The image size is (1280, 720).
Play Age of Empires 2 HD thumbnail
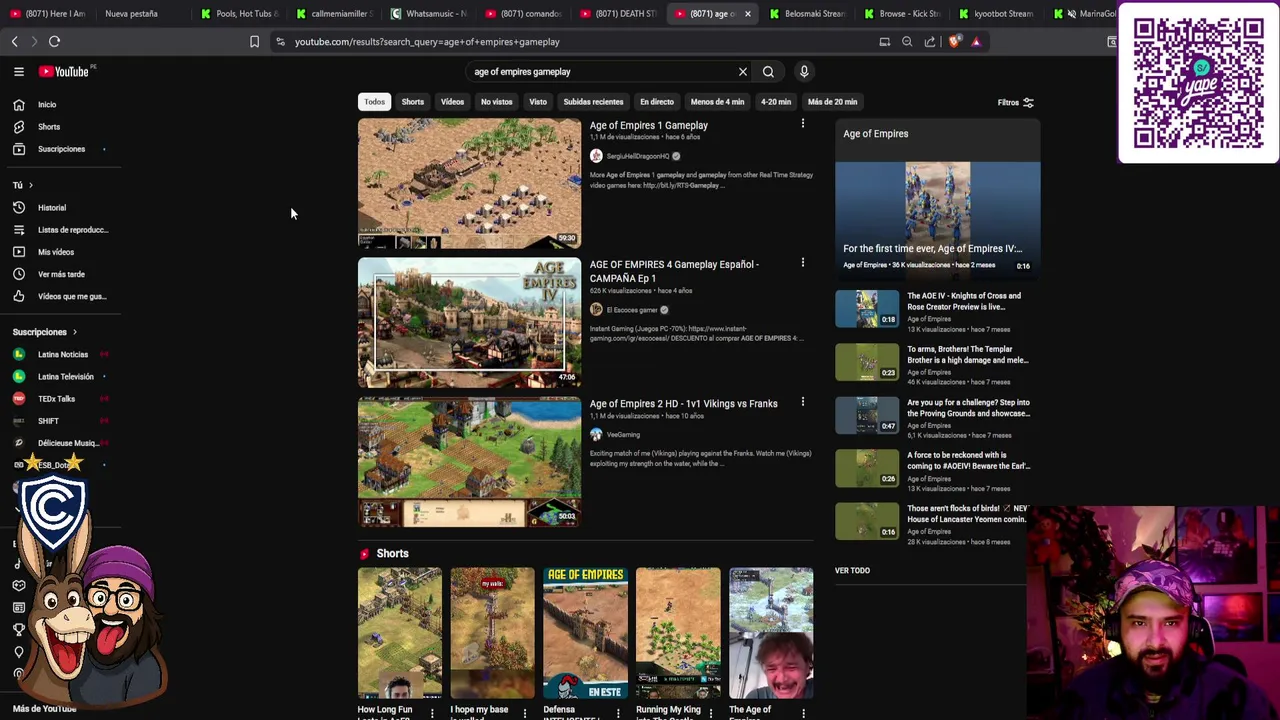[469, 462]
